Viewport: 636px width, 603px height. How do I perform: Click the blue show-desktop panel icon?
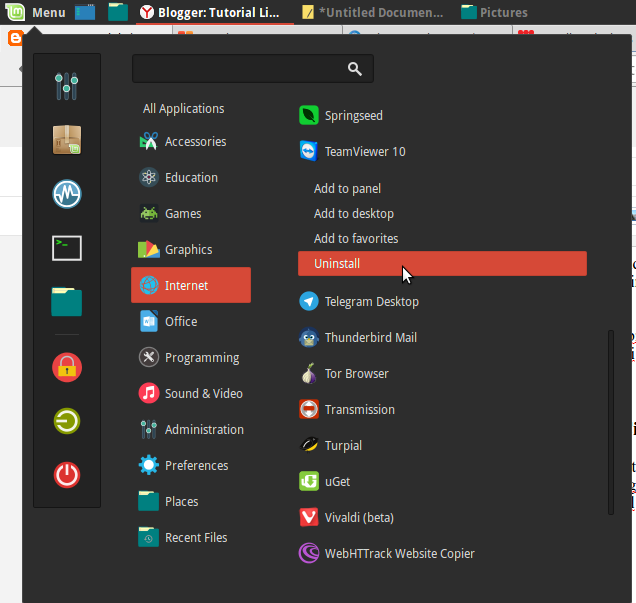tap(85, 12)
